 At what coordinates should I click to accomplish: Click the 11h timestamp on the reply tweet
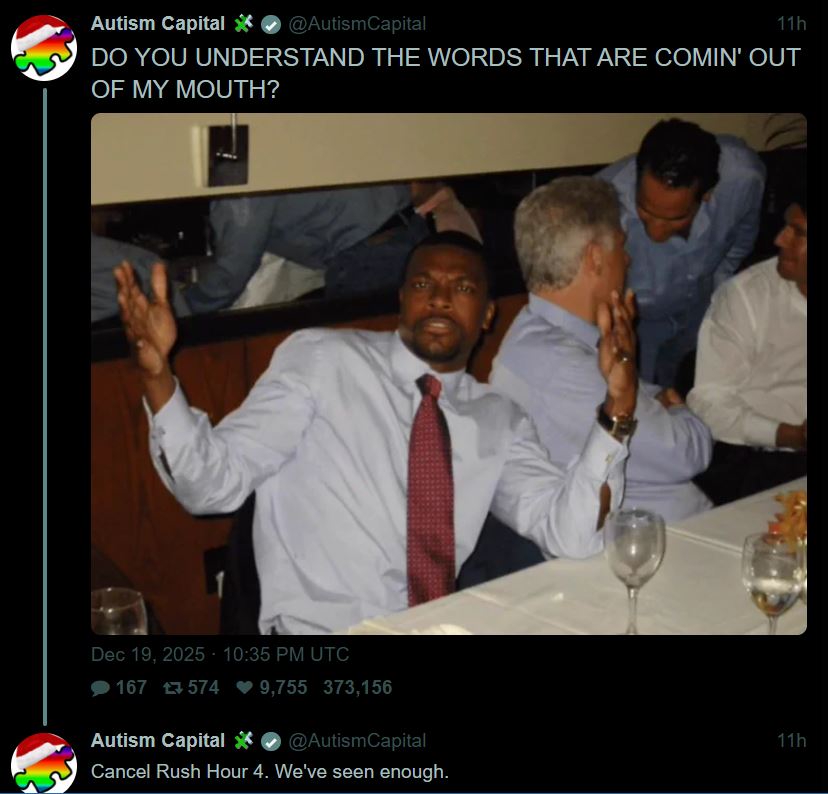coord(792,741)
